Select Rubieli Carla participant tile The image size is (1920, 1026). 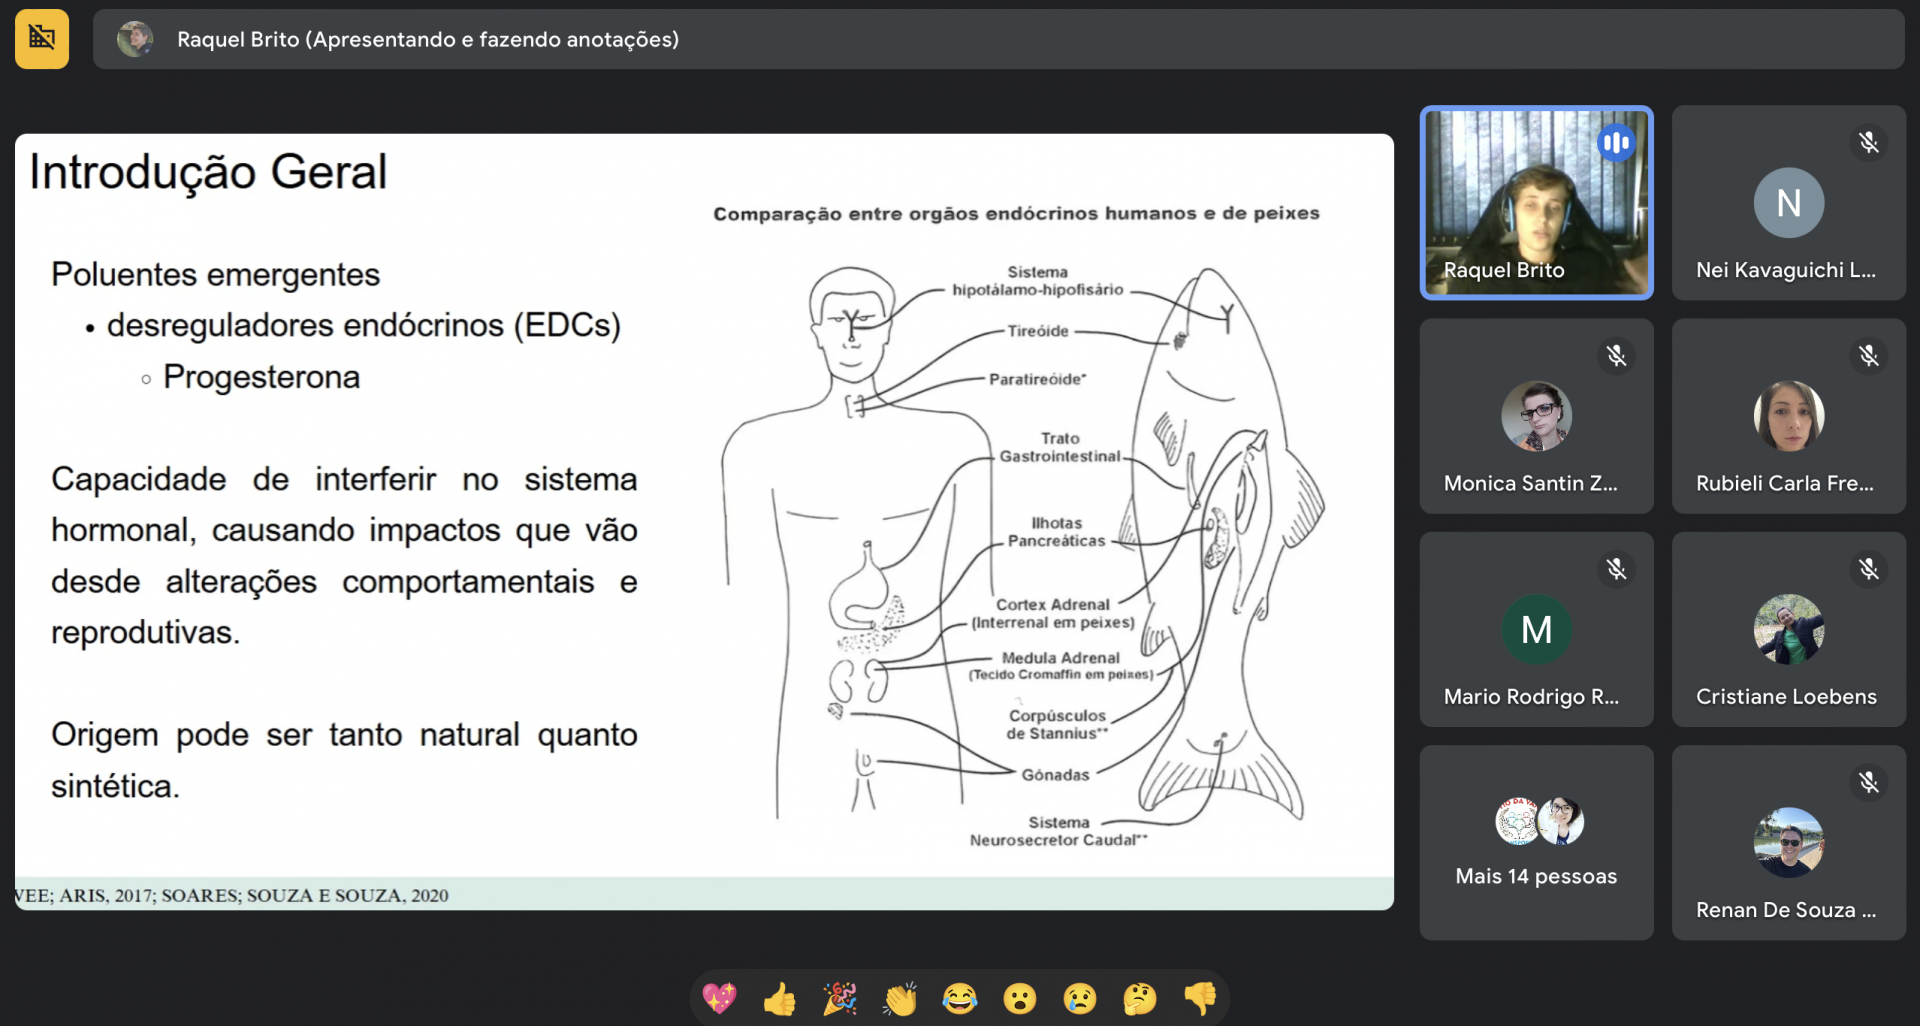coord(1788,416)
